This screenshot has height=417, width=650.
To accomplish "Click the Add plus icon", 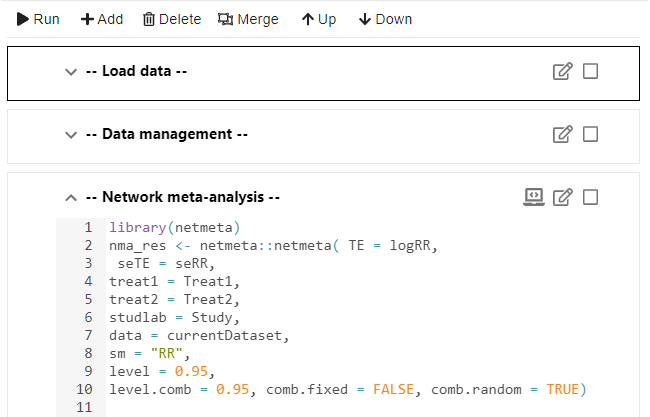I will [x=87, y=19].
